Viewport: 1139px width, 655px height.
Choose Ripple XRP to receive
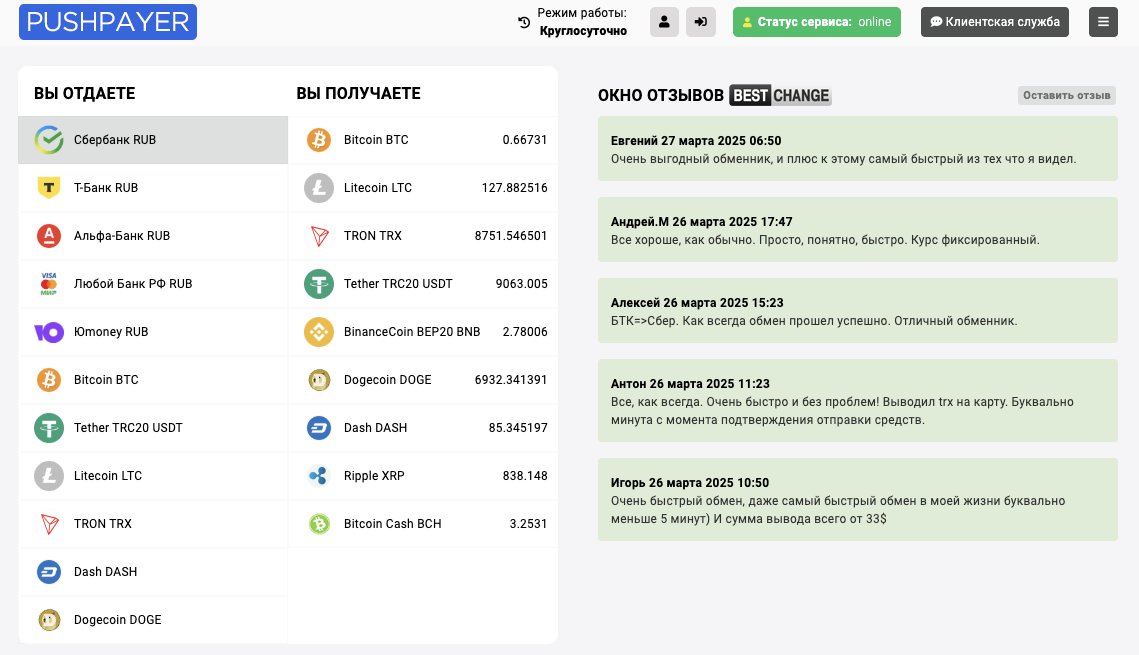click(423, 476)
